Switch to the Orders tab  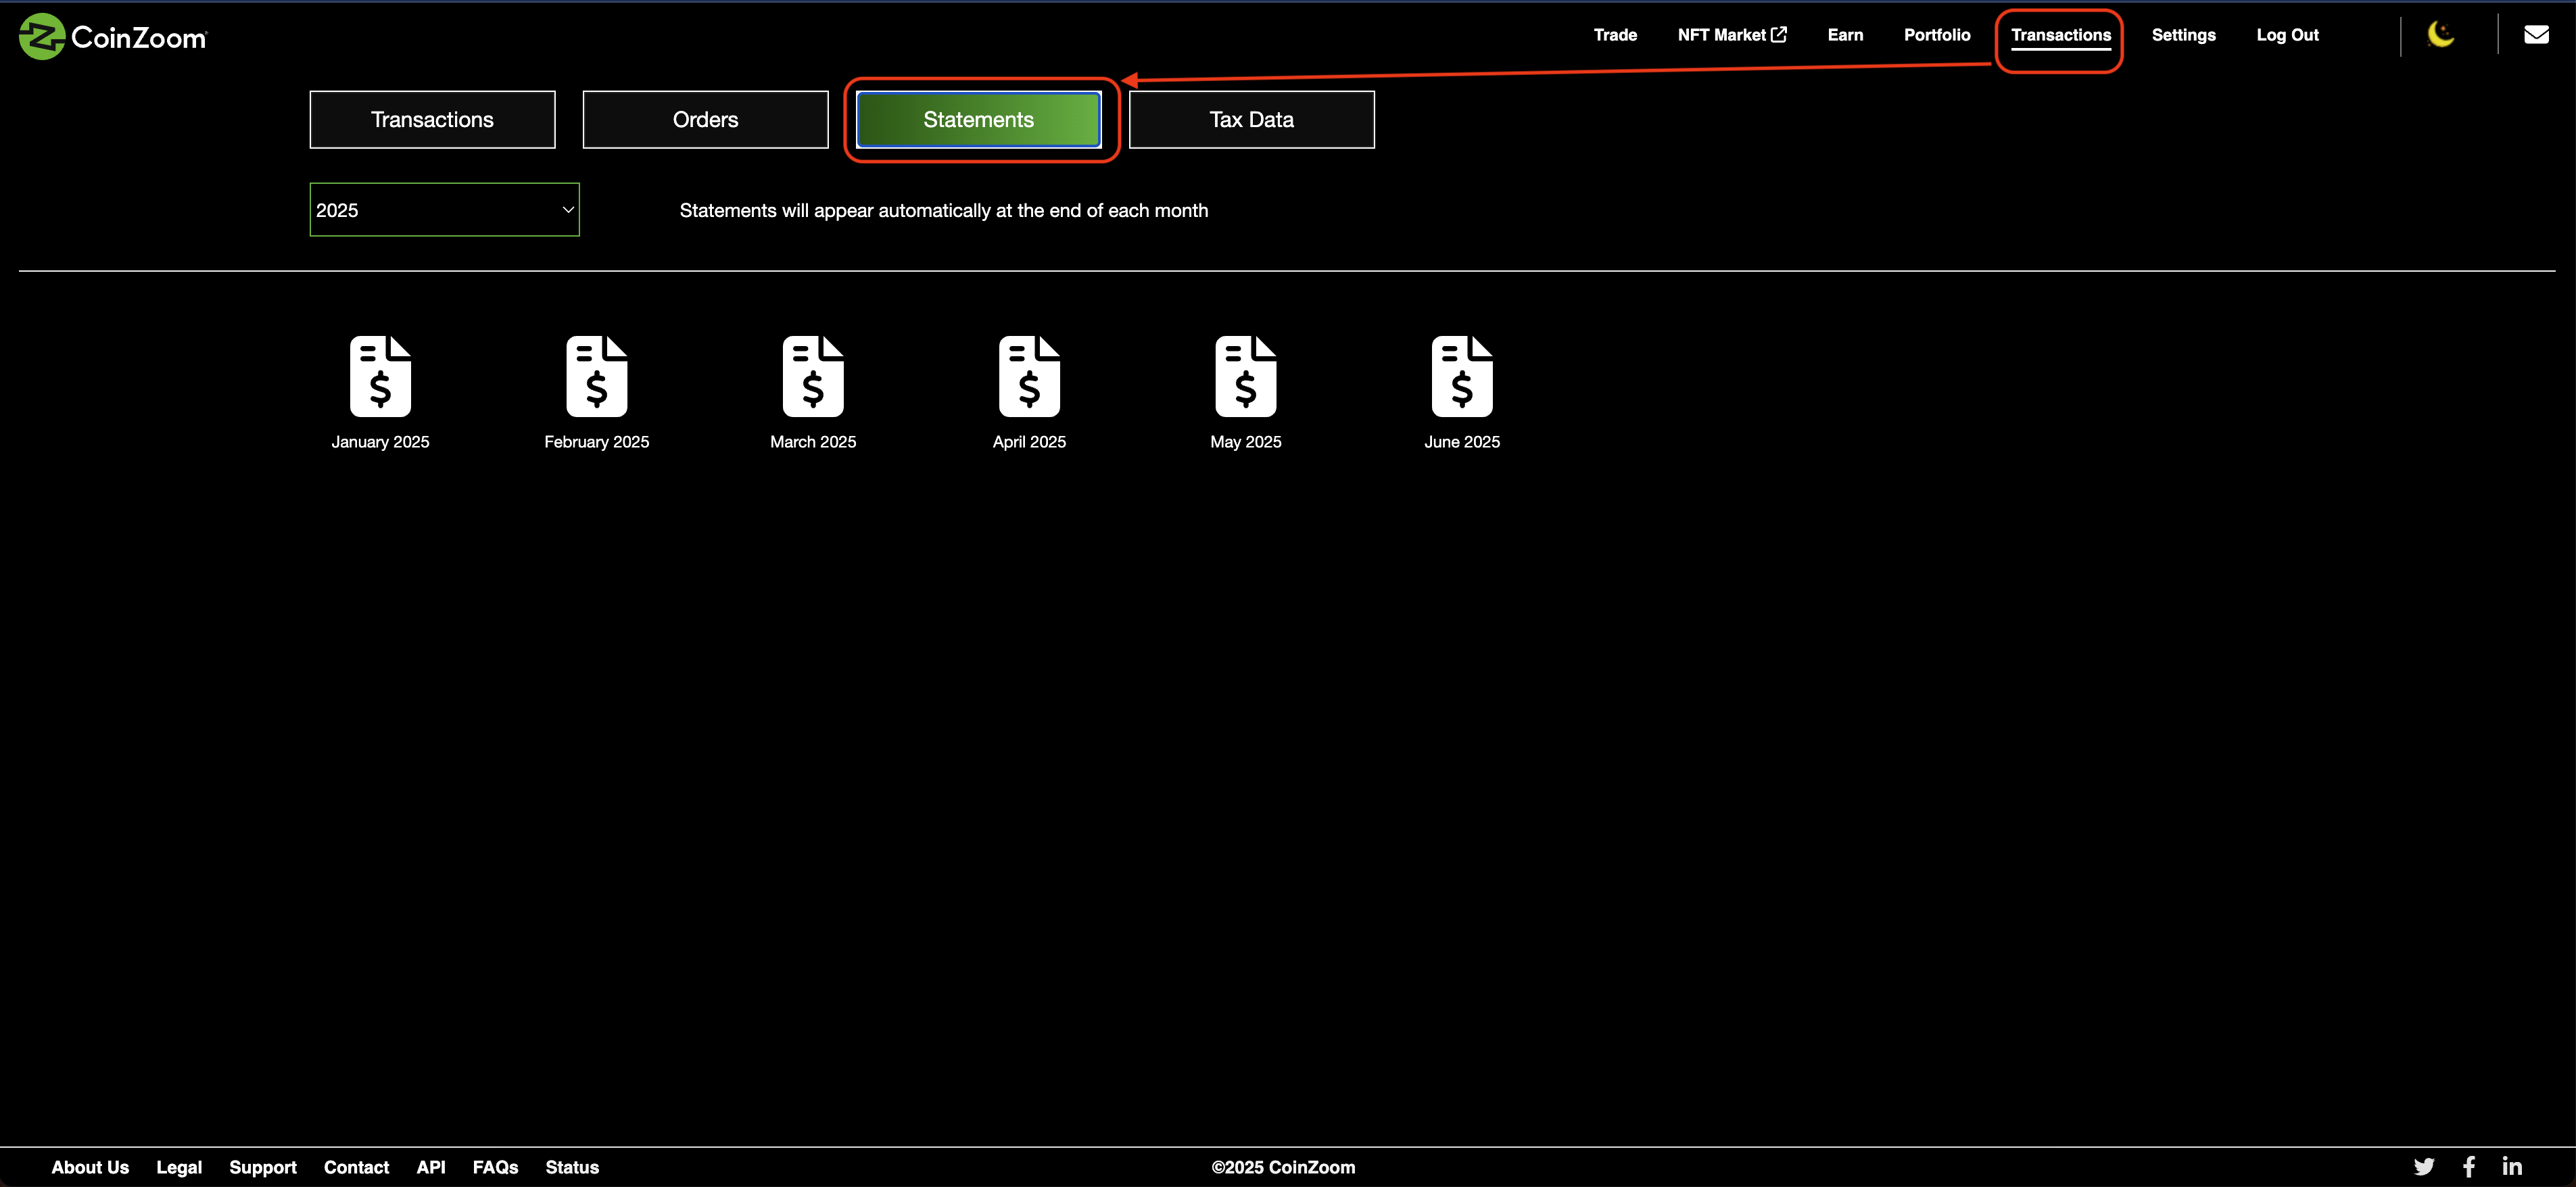705,120
